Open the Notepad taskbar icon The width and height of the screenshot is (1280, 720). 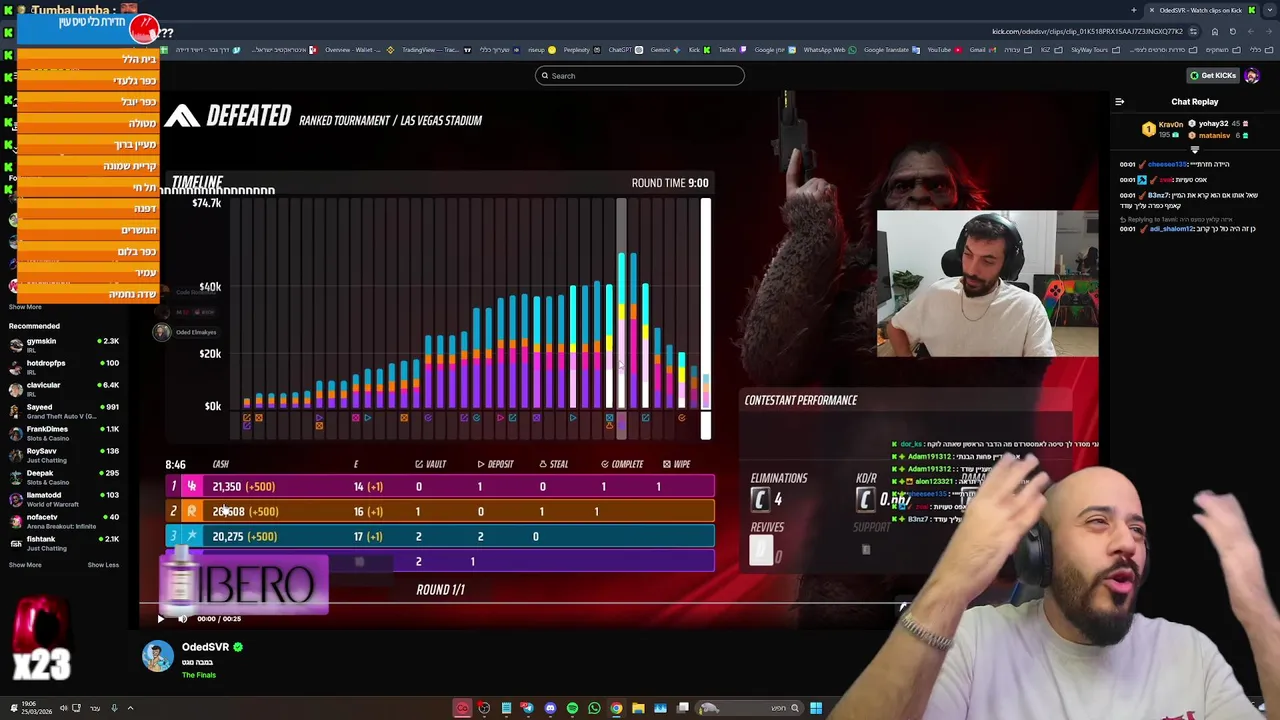(x=506, y=708)
